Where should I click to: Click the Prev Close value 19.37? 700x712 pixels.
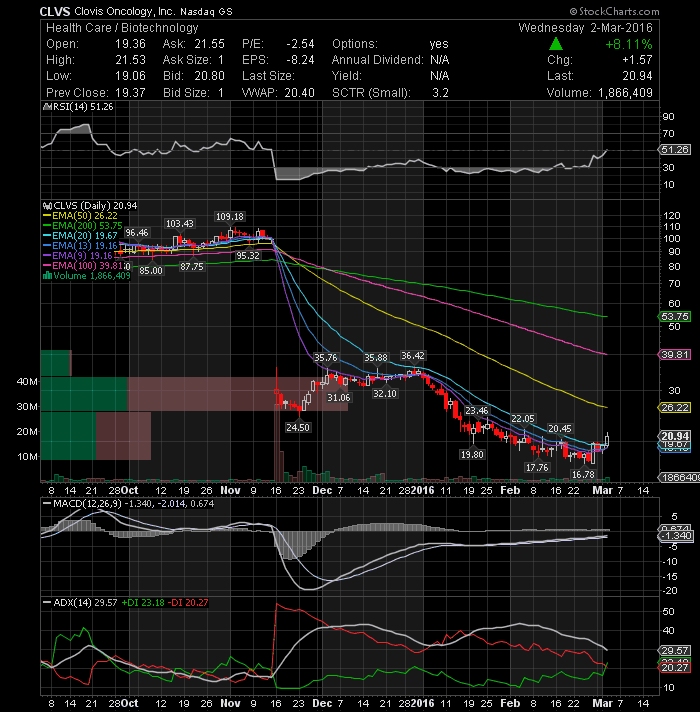[x=130, y=93]
